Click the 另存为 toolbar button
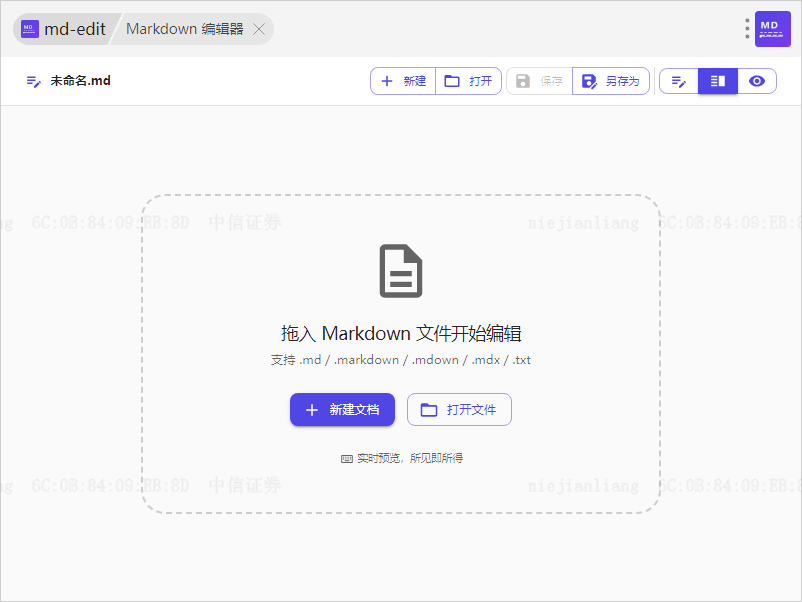Image resolution: width=802 pixels, height=602 pixels. [x=611, y=81]
